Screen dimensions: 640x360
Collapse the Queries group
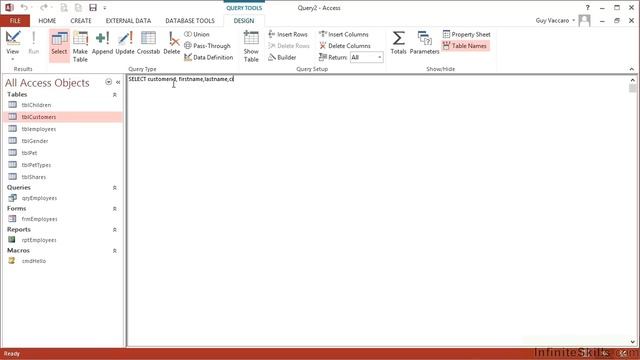pyautogui.click(x=115, y=188)
